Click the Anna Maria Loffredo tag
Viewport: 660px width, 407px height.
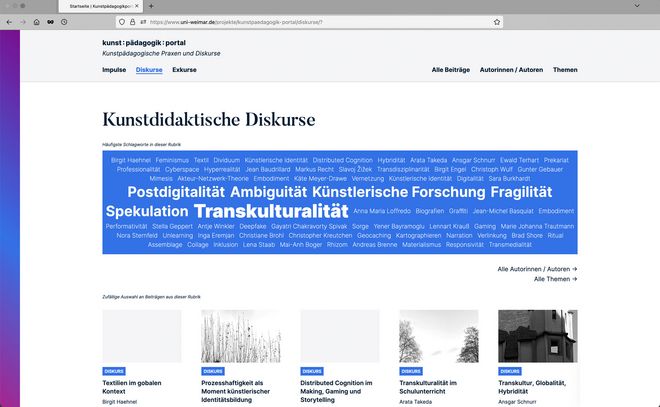point(382,211)
